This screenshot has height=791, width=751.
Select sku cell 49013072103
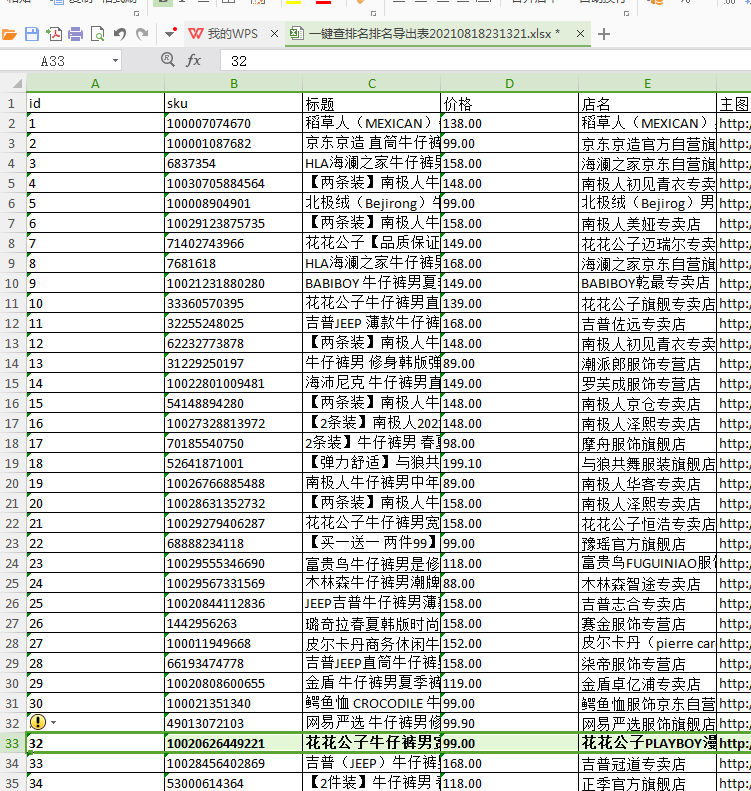click(234, 723)
